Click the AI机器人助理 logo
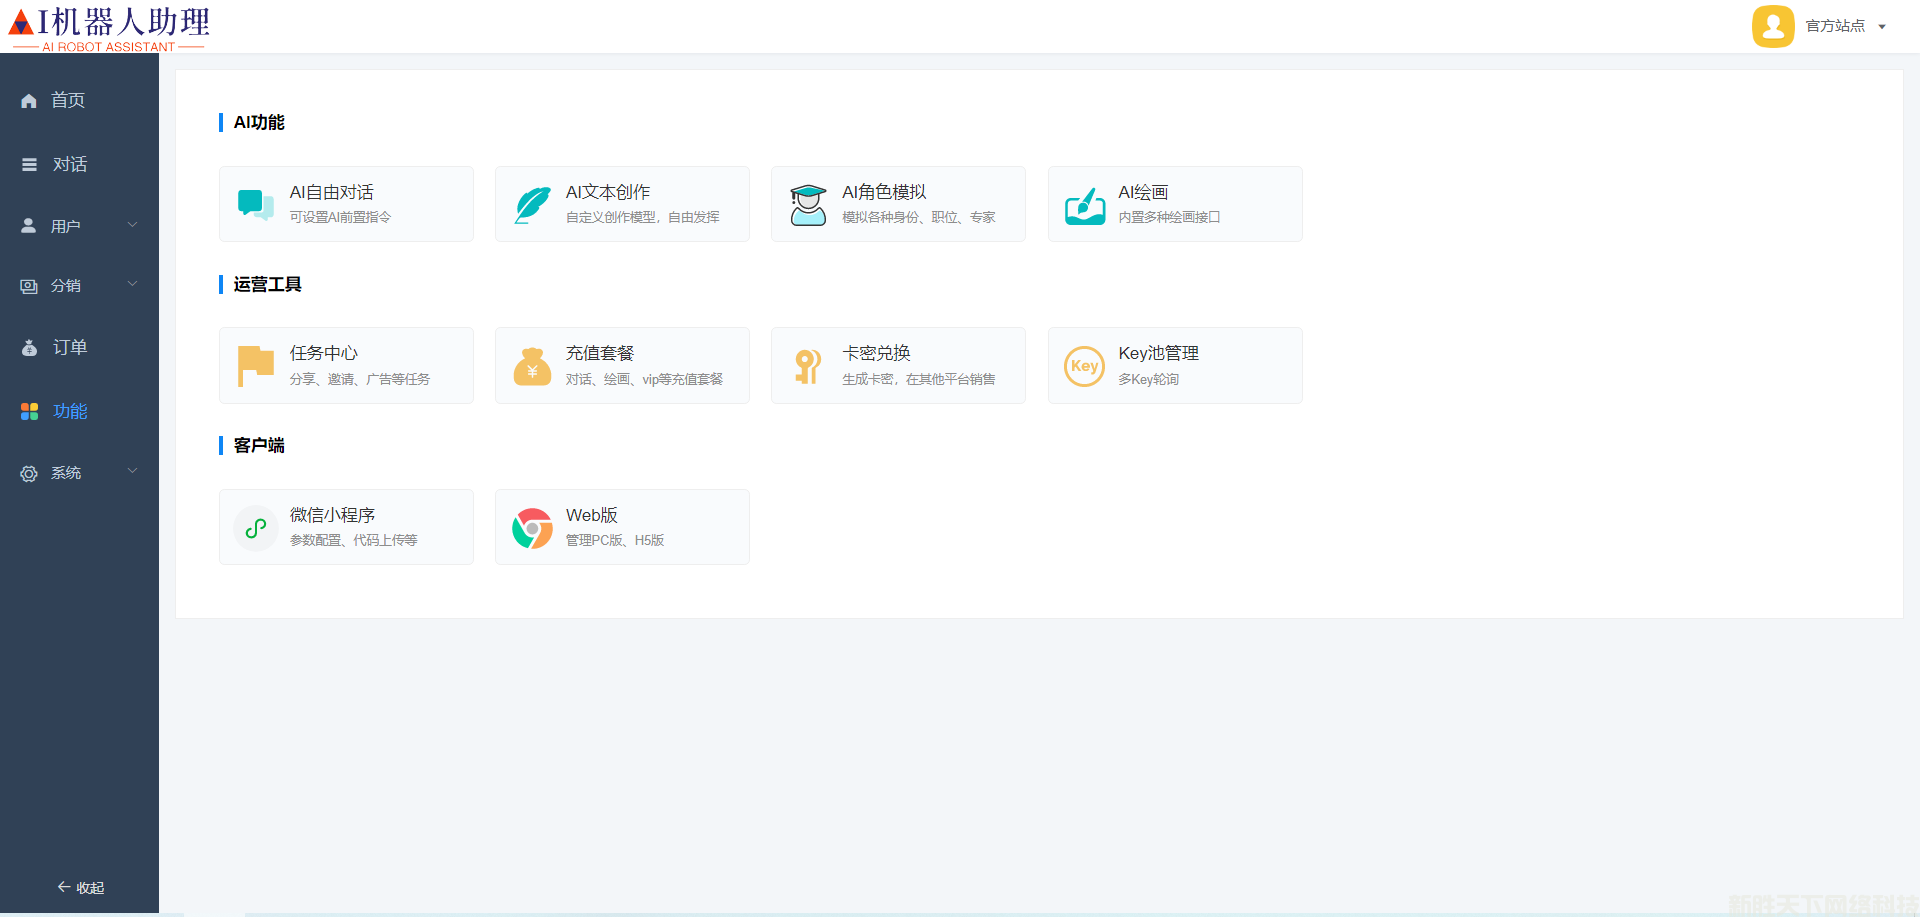 (109, 27)
